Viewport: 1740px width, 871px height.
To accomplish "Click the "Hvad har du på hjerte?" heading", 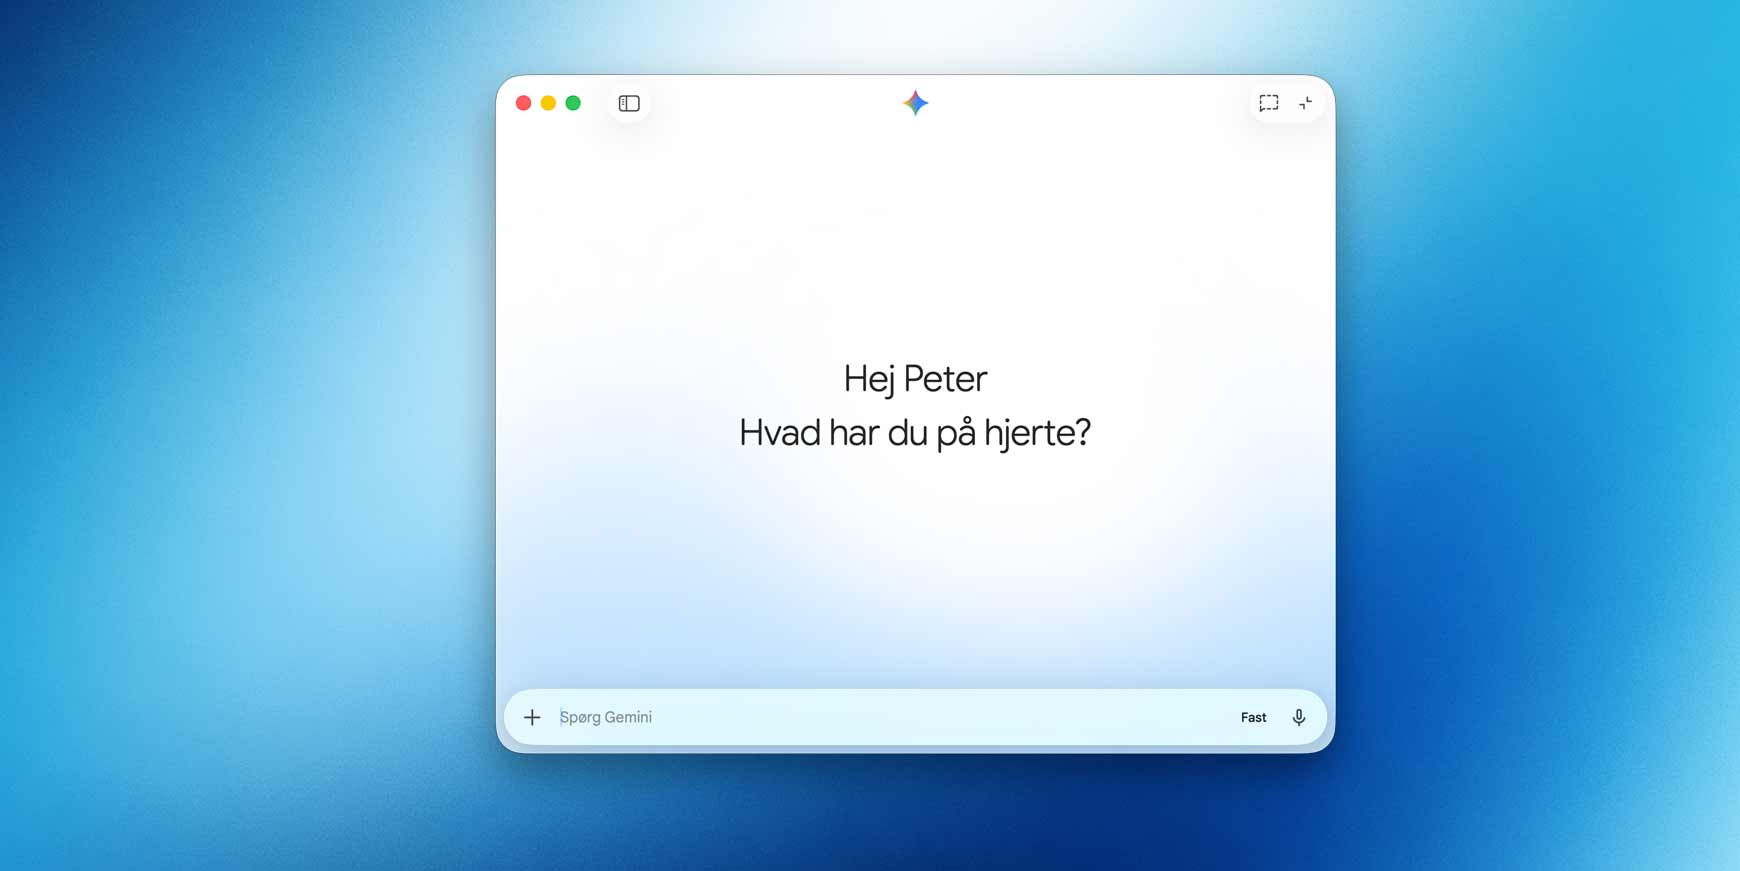I will click(x=915, y=433).
